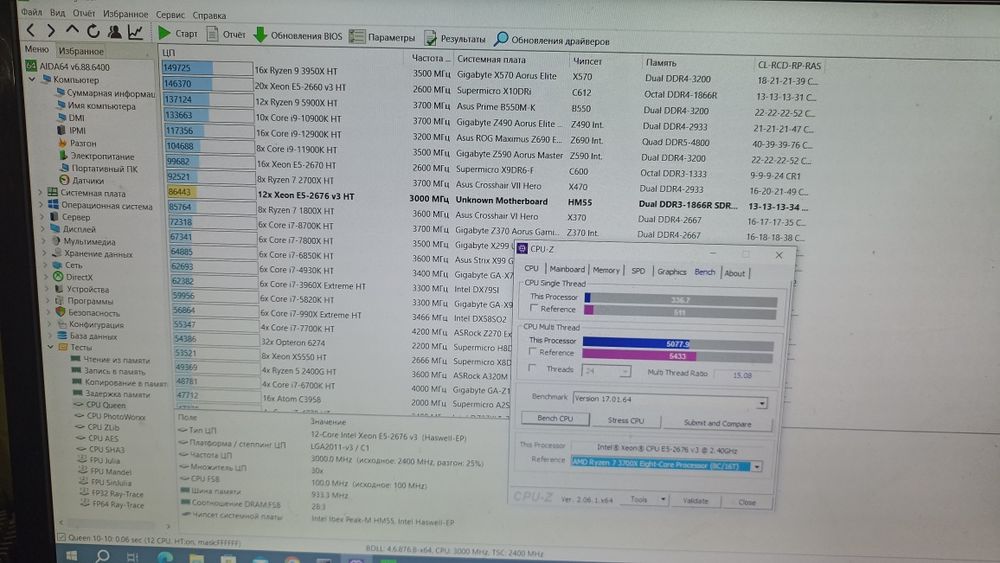This screenshot has height=563, width=1000.
Task: Open the Graphics tab in CPU-Z
Action: 672,272
